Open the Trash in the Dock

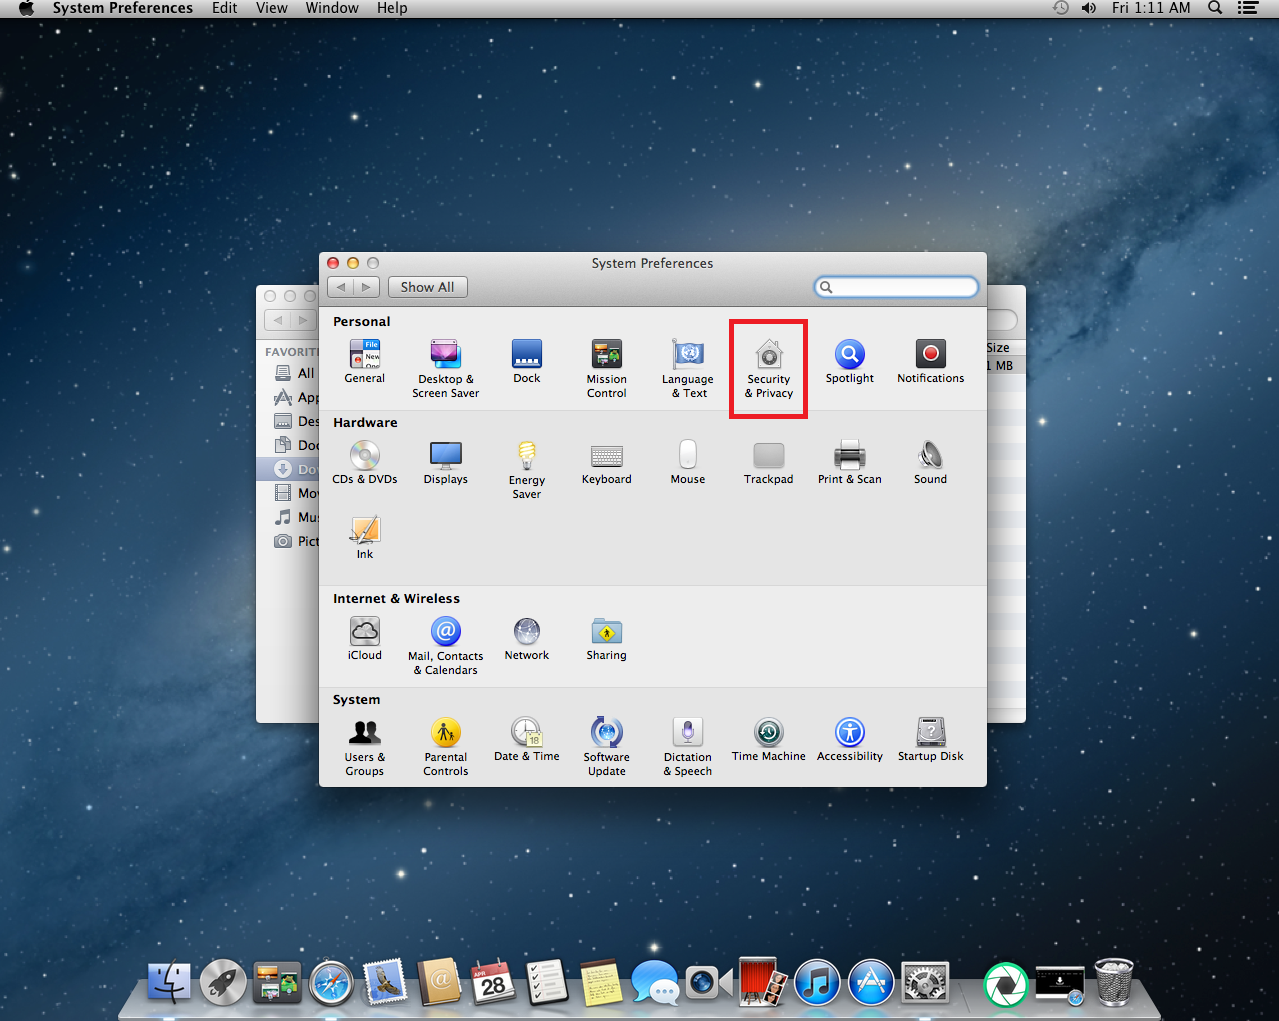[x=1114, y=983]
